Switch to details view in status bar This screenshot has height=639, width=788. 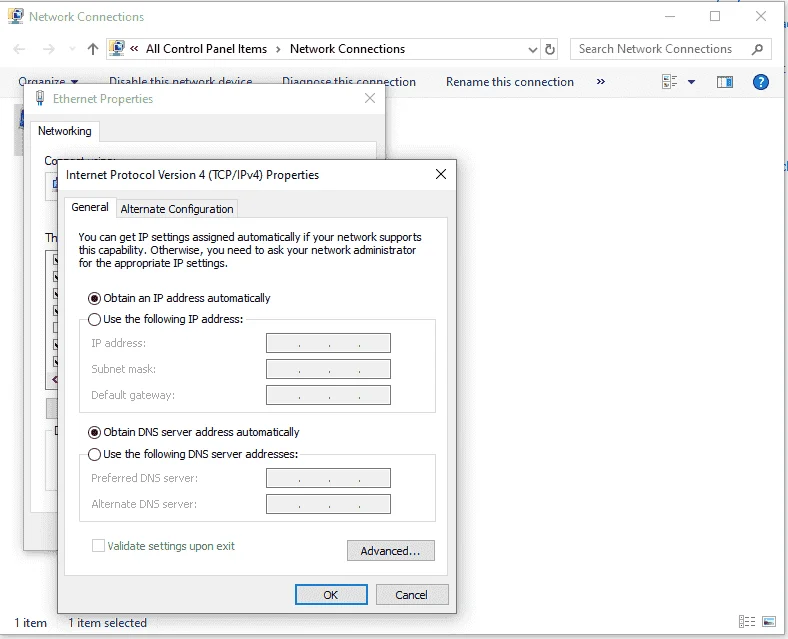[747, 622]
